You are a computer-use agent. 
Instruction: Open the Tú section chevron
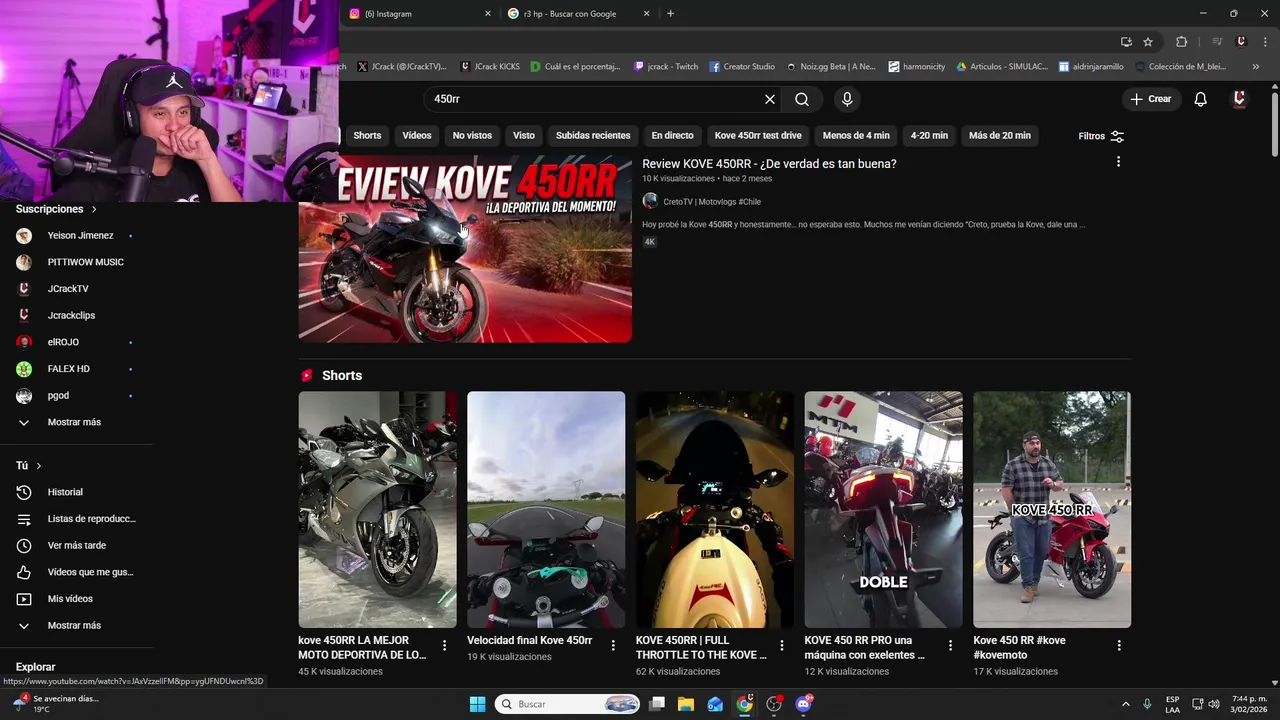tap(39, 466)
